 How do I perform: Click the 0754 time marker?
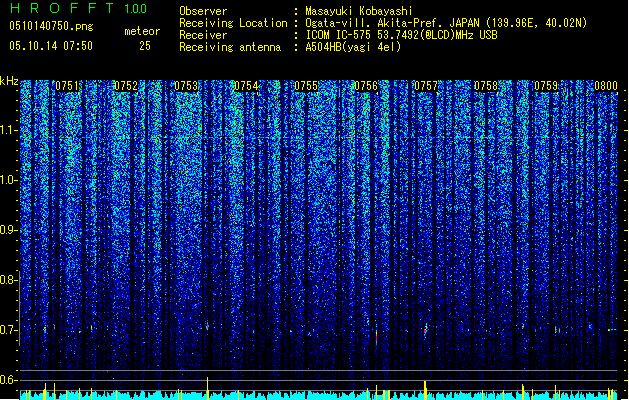tap(246, 86)
